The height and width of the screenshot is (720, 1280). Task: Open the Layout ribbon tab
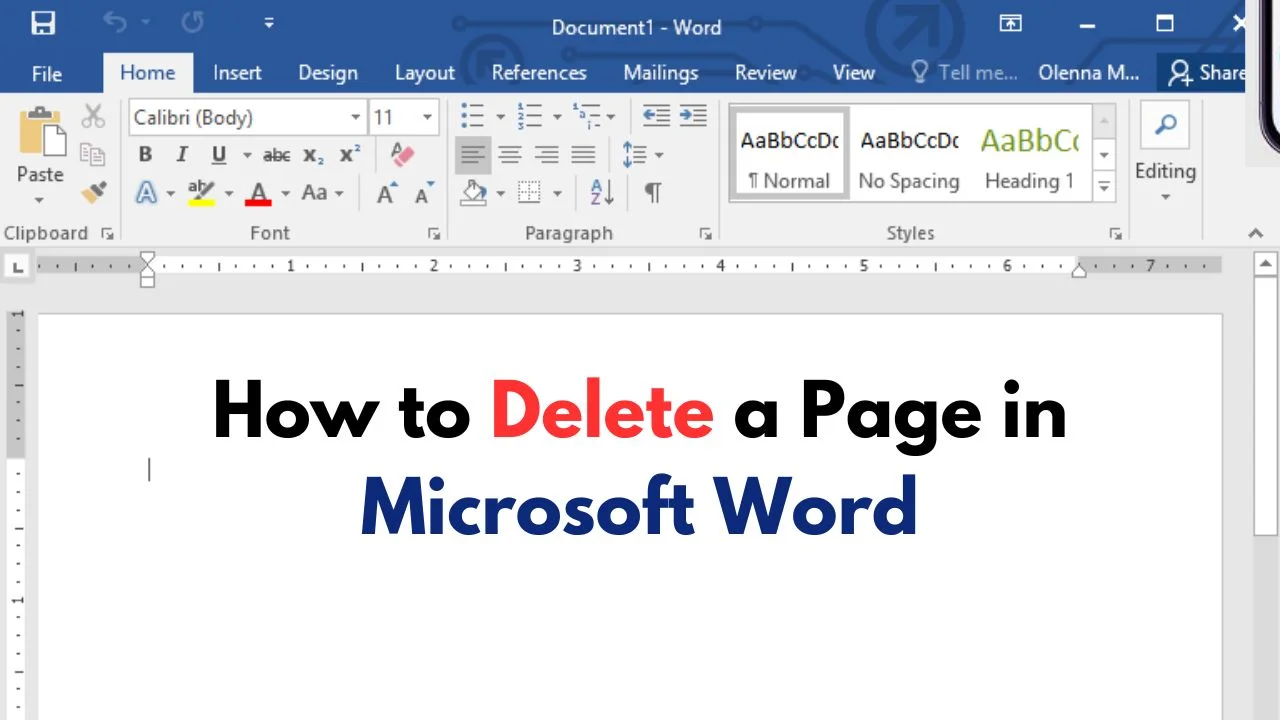(424, 73)
